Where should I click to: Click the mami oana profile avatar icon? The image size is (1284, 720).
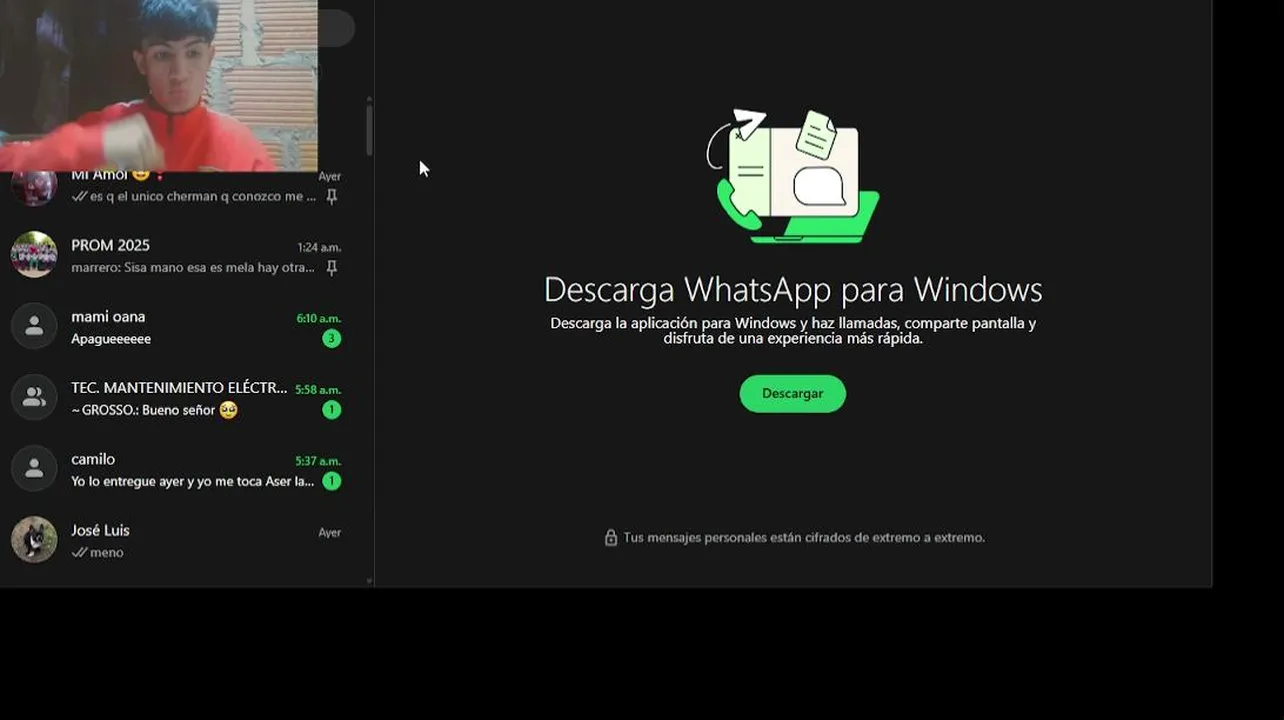click(x=34, y=326)
